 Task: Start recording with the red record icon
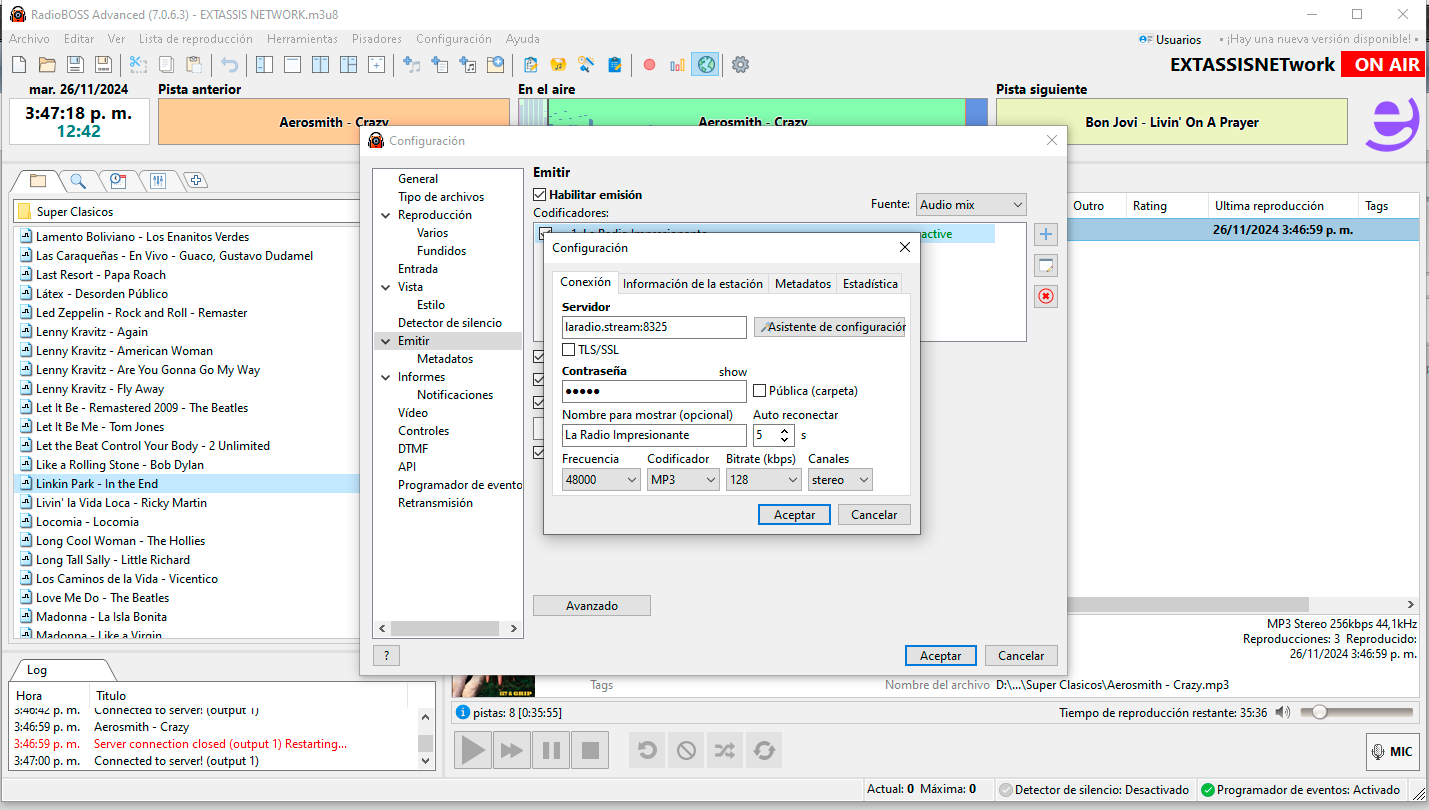650,64
